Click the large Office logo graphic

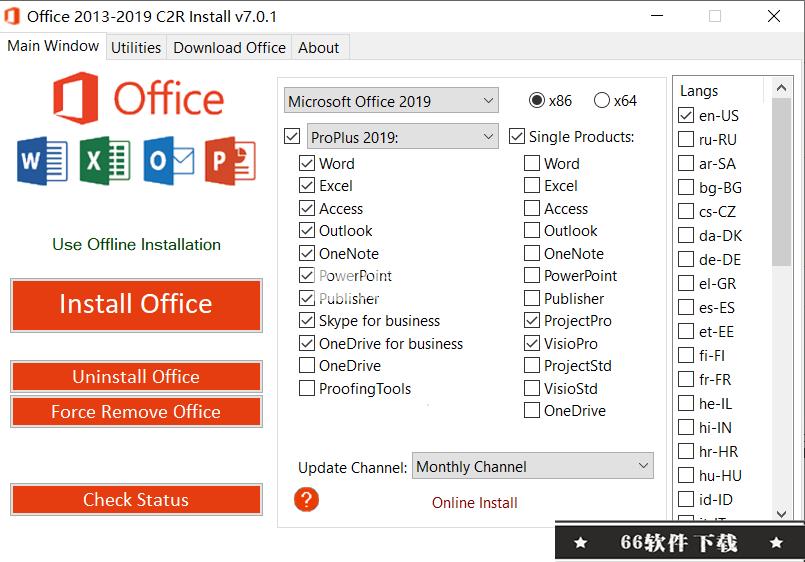point(139,98)
